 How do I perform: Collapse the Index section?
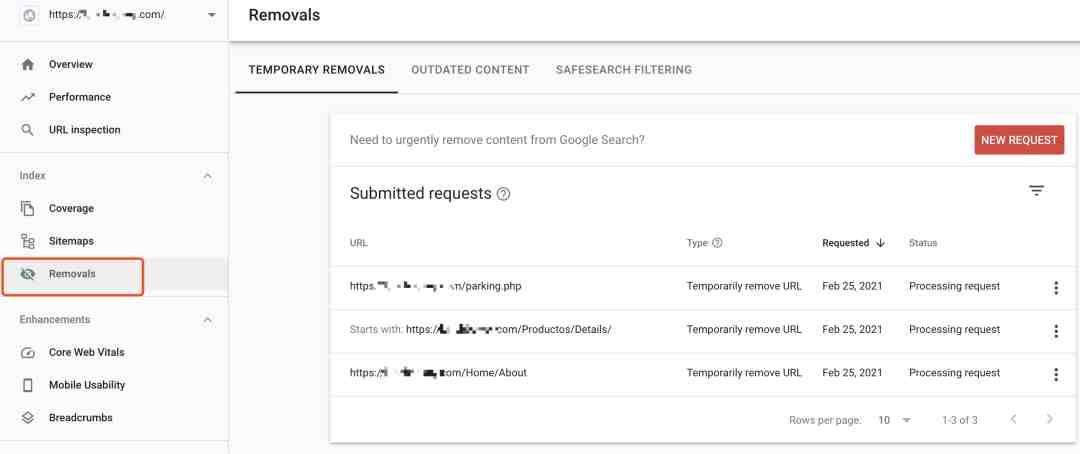[207, 176]
